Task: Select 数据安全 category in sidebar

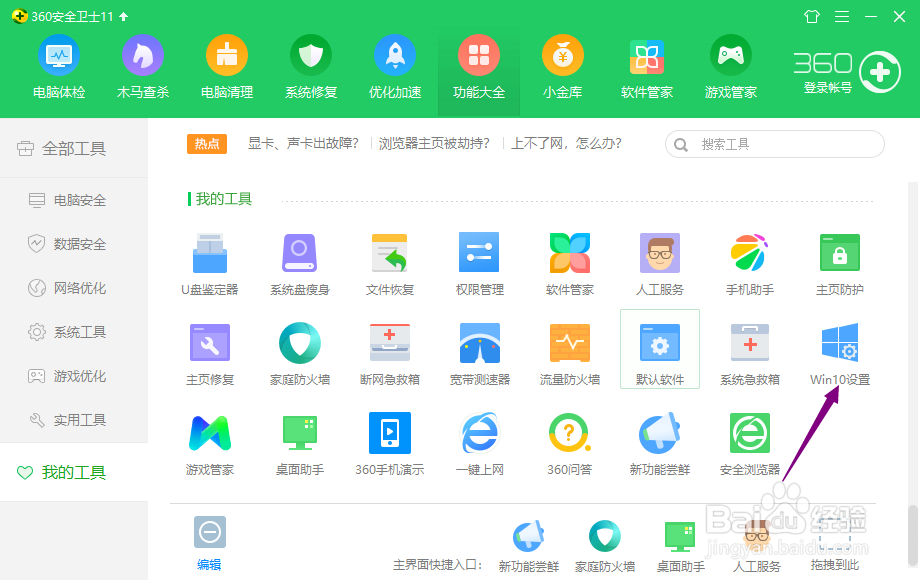Action: coord(74,244)
